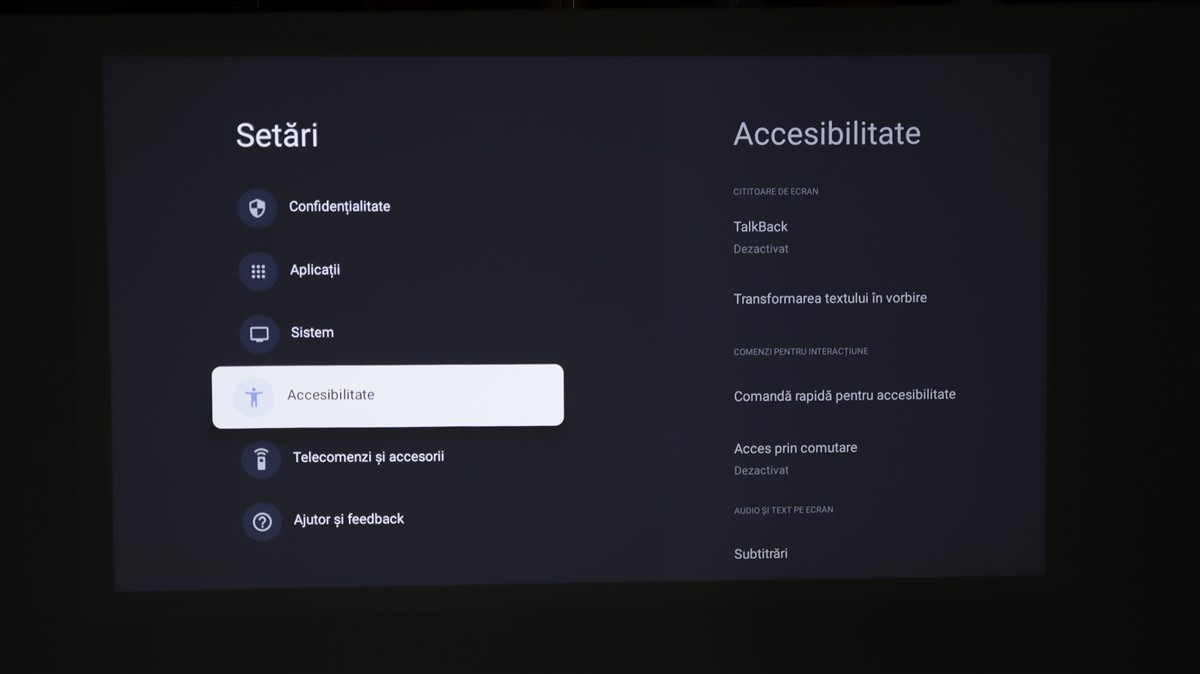Screen dimensions: 1200x674
Task: Select the highlighted Accesibilitate row text
Action: pyautogui.click(x=331, y=395)
